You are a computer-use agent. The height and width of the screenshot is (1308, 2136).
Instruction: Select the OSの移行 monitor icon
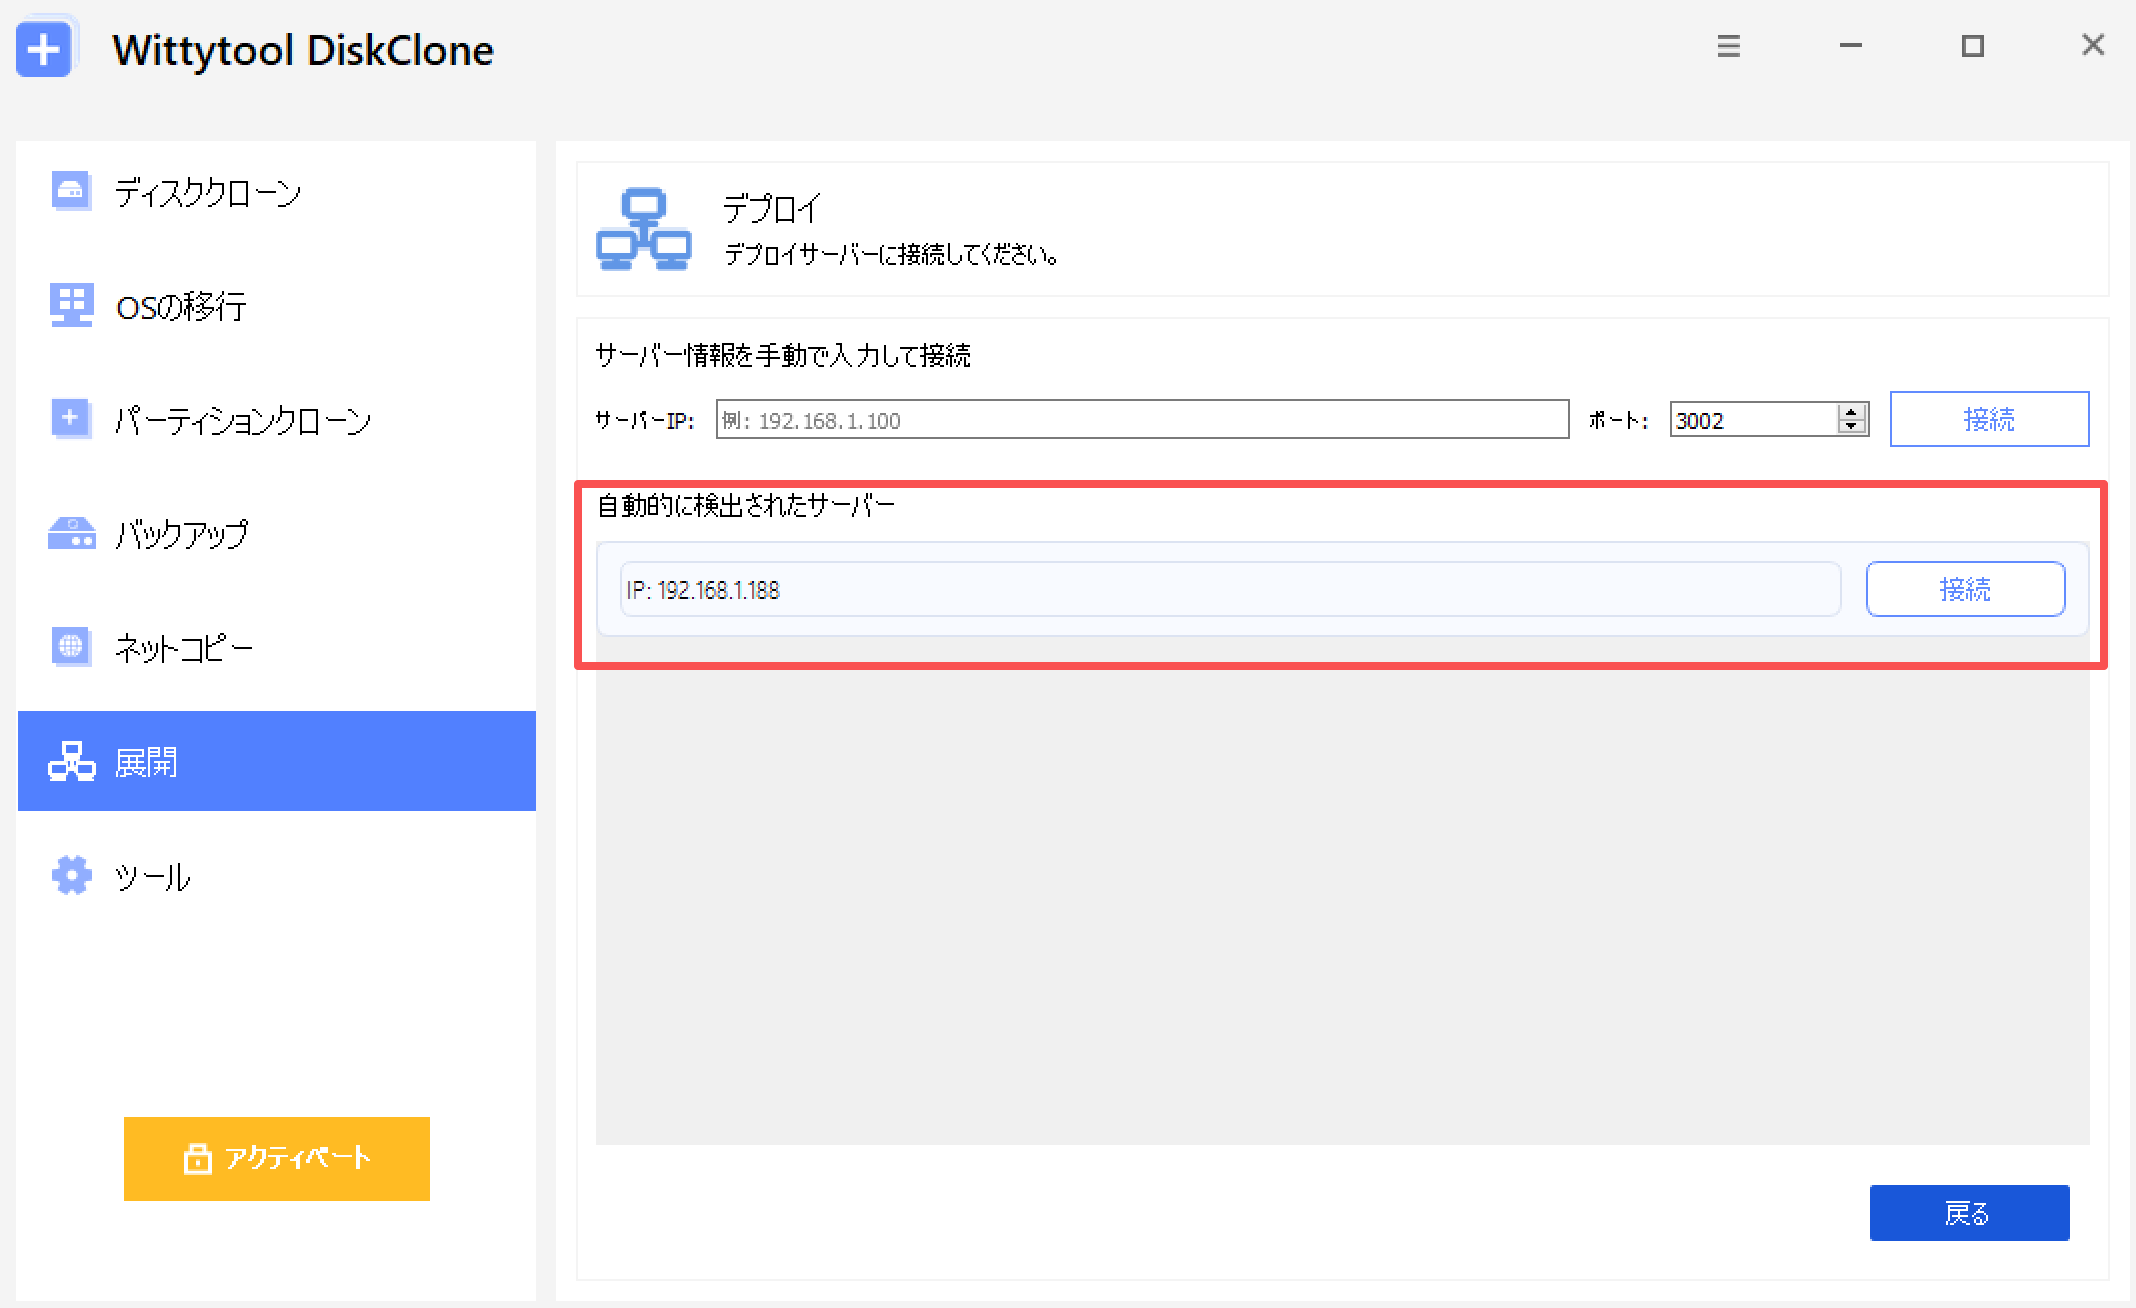(x=71, y=304)
